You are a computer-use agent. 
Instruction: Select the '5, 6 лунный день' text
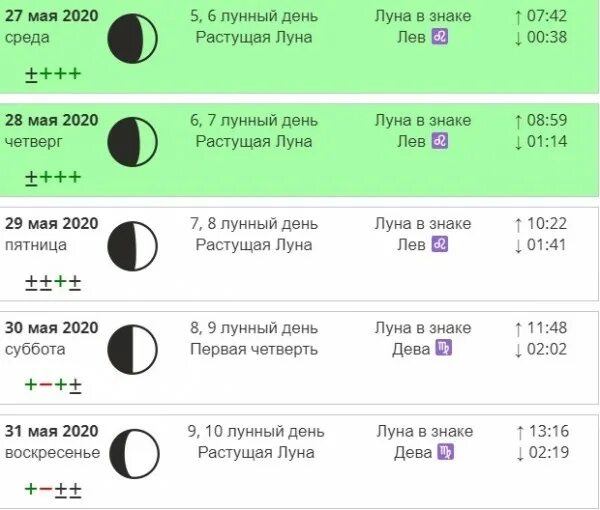[x=254, y=16]
